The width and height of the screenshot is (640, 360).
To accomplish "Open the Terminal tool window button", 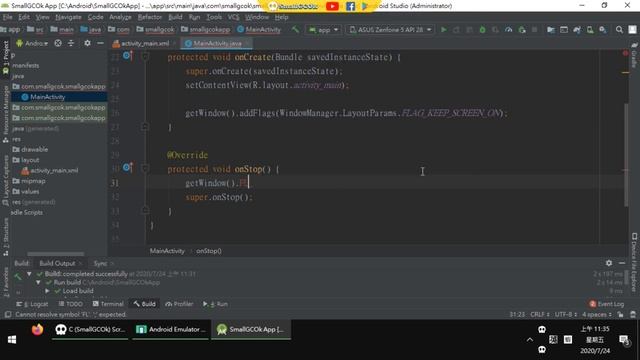I will pyautogui.click(x=108, y=304).
